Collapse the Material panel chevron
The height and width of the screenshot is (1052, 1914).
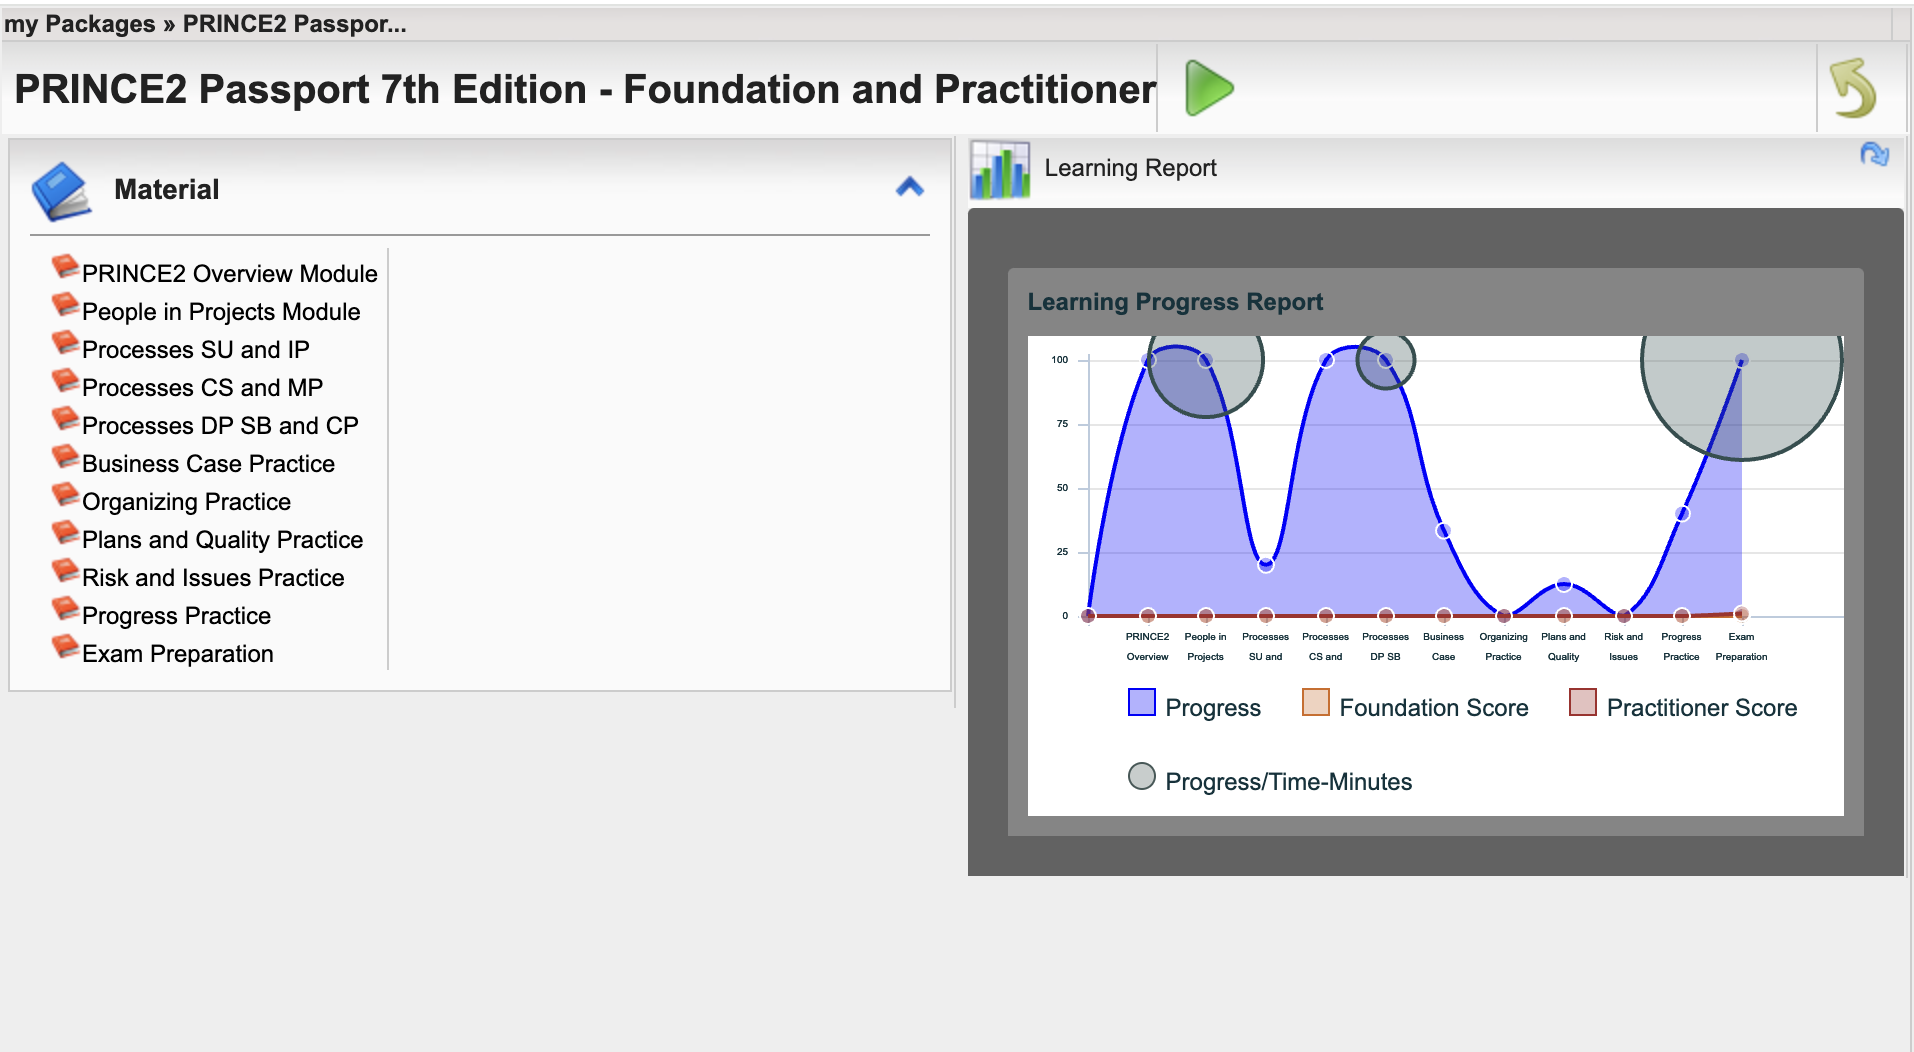point(909,187)
